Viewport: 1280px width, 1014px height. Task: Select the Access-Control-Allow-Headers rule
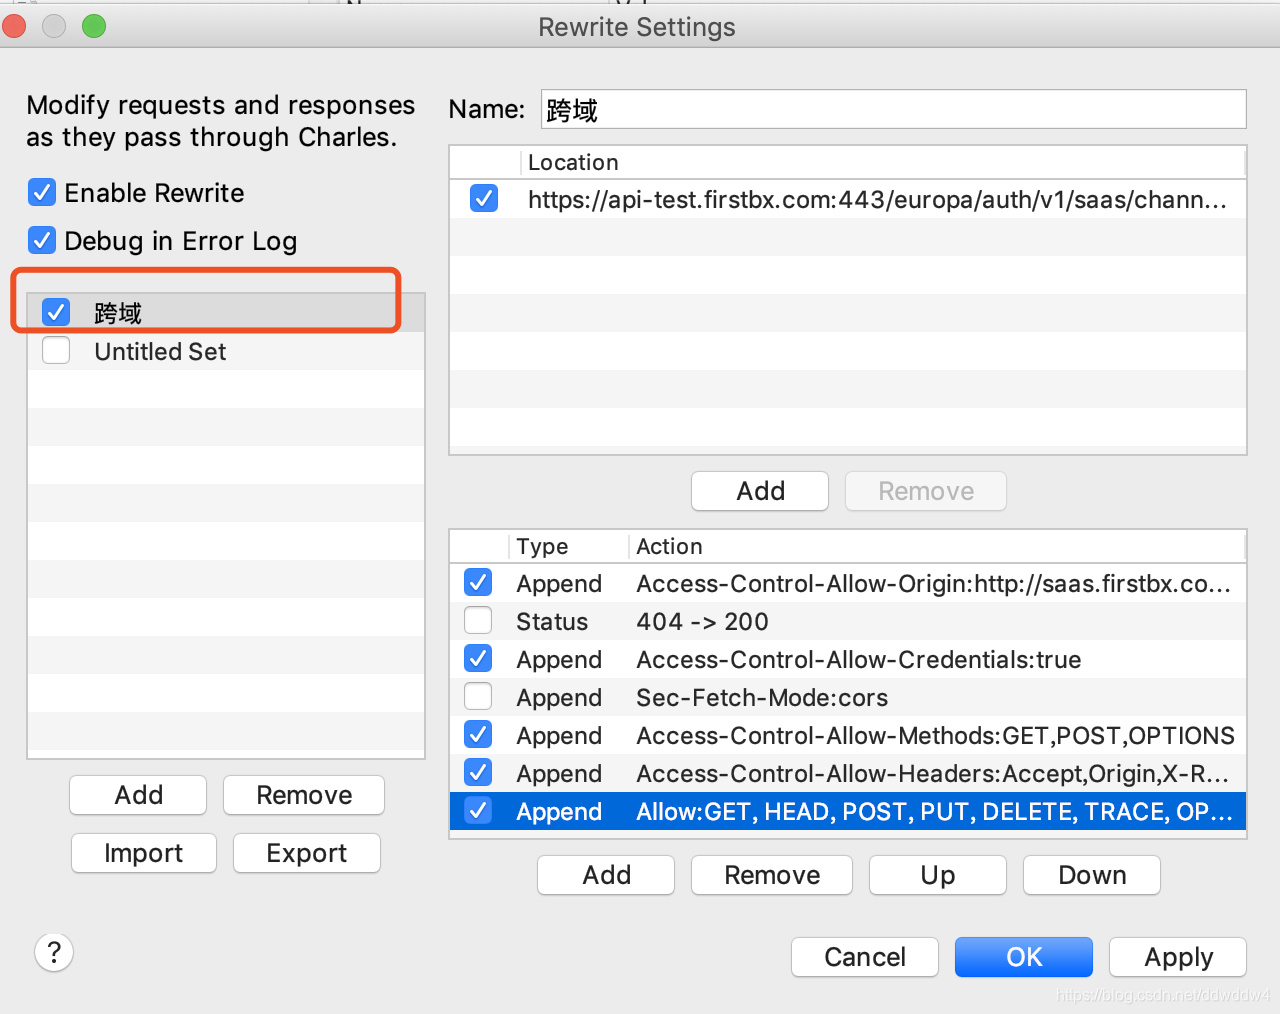pos(848,773)
